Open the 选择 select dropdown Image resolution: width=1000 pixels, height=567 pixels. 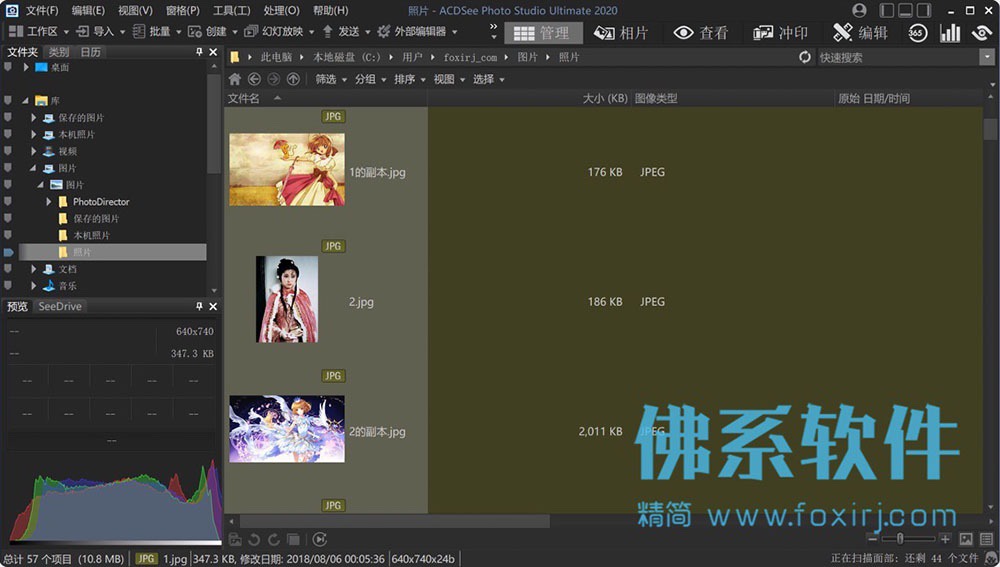(x=489, y=79)
